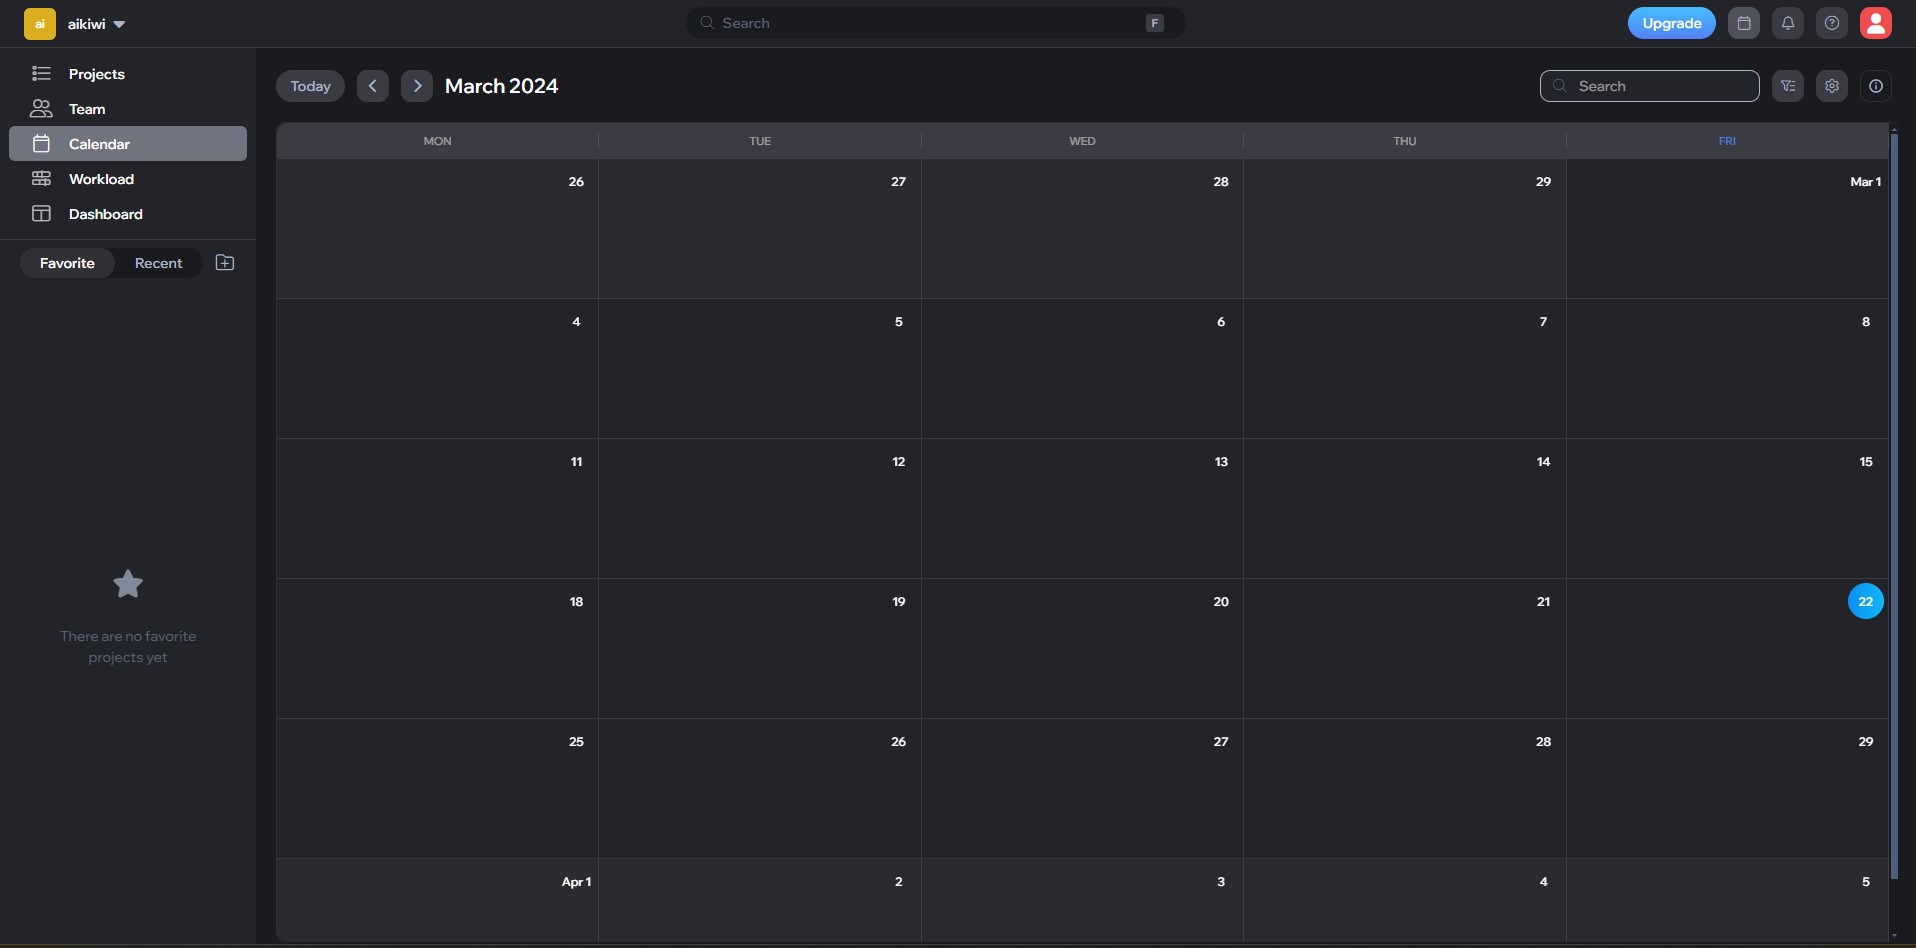Screen dimensions: 1916x948
Task: Select March 19 on the calendar
Action: click(x=760, y=649)
